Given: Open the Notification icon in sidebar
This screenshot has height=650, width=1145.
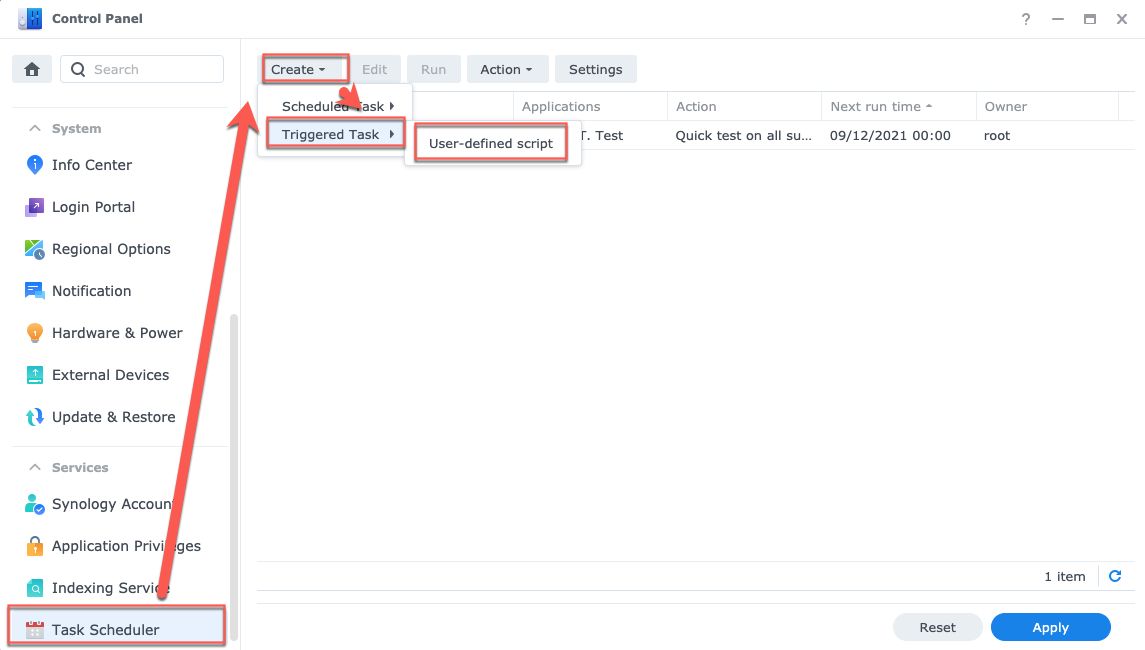Looking at the screenshot, I should pyautogui.click(x=35, y=291).
